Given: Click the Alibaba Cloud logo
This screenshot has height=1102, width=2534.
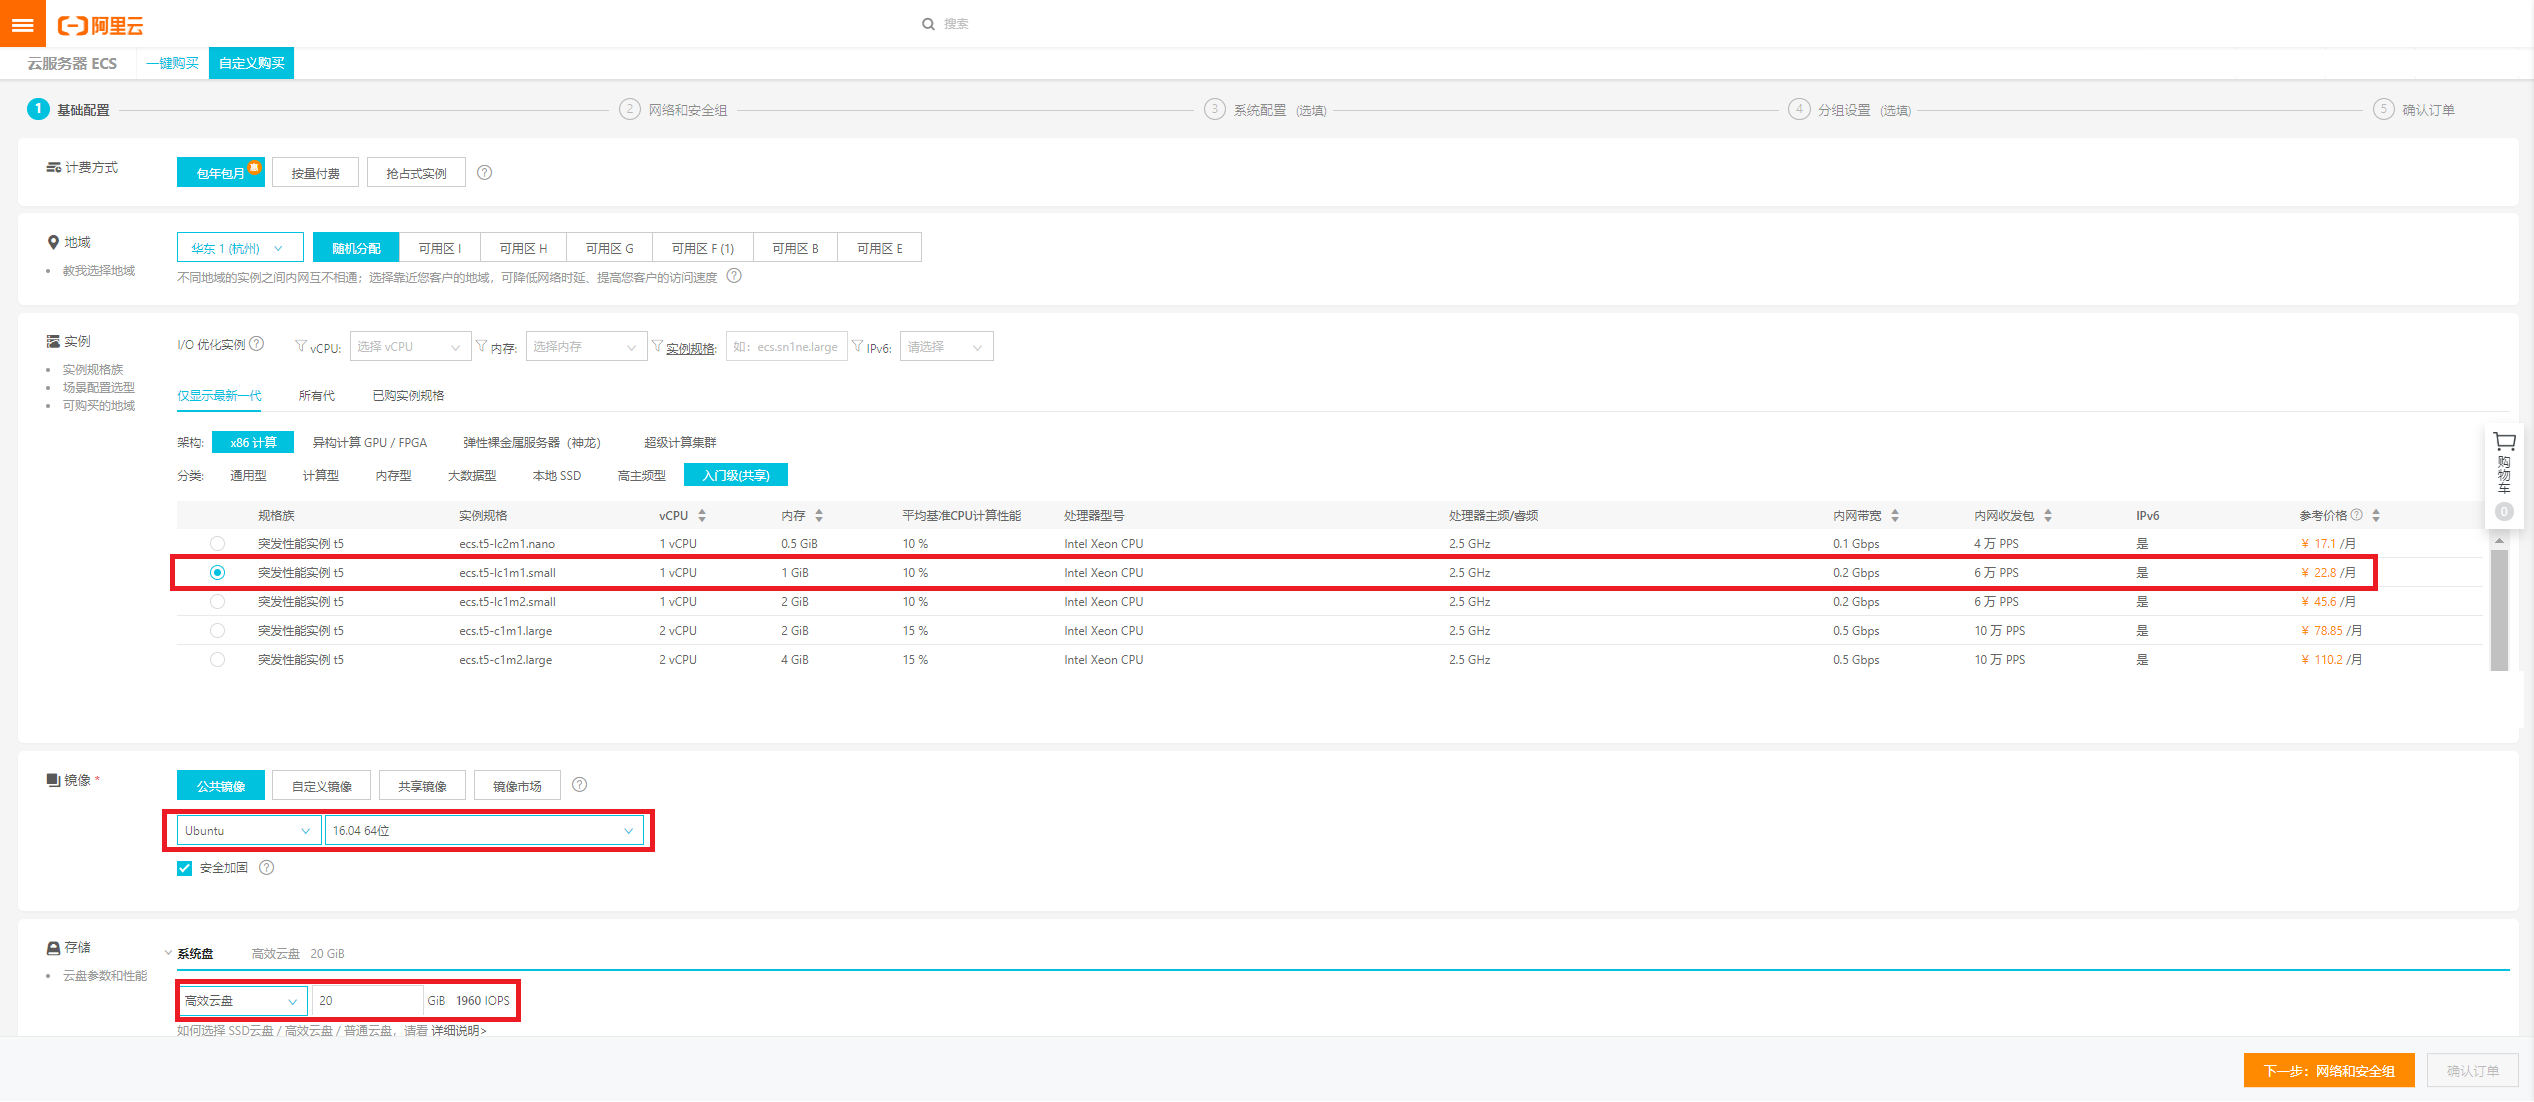Looking at the screenshot, I should point(101,25).
